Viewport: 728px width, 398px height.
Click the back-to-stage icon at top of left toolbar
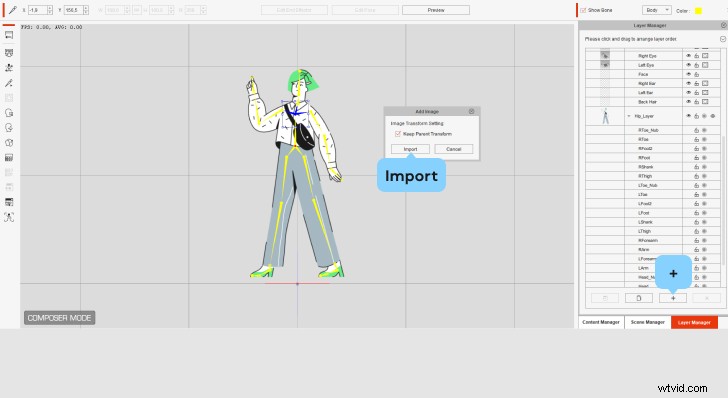click(9, 35)
